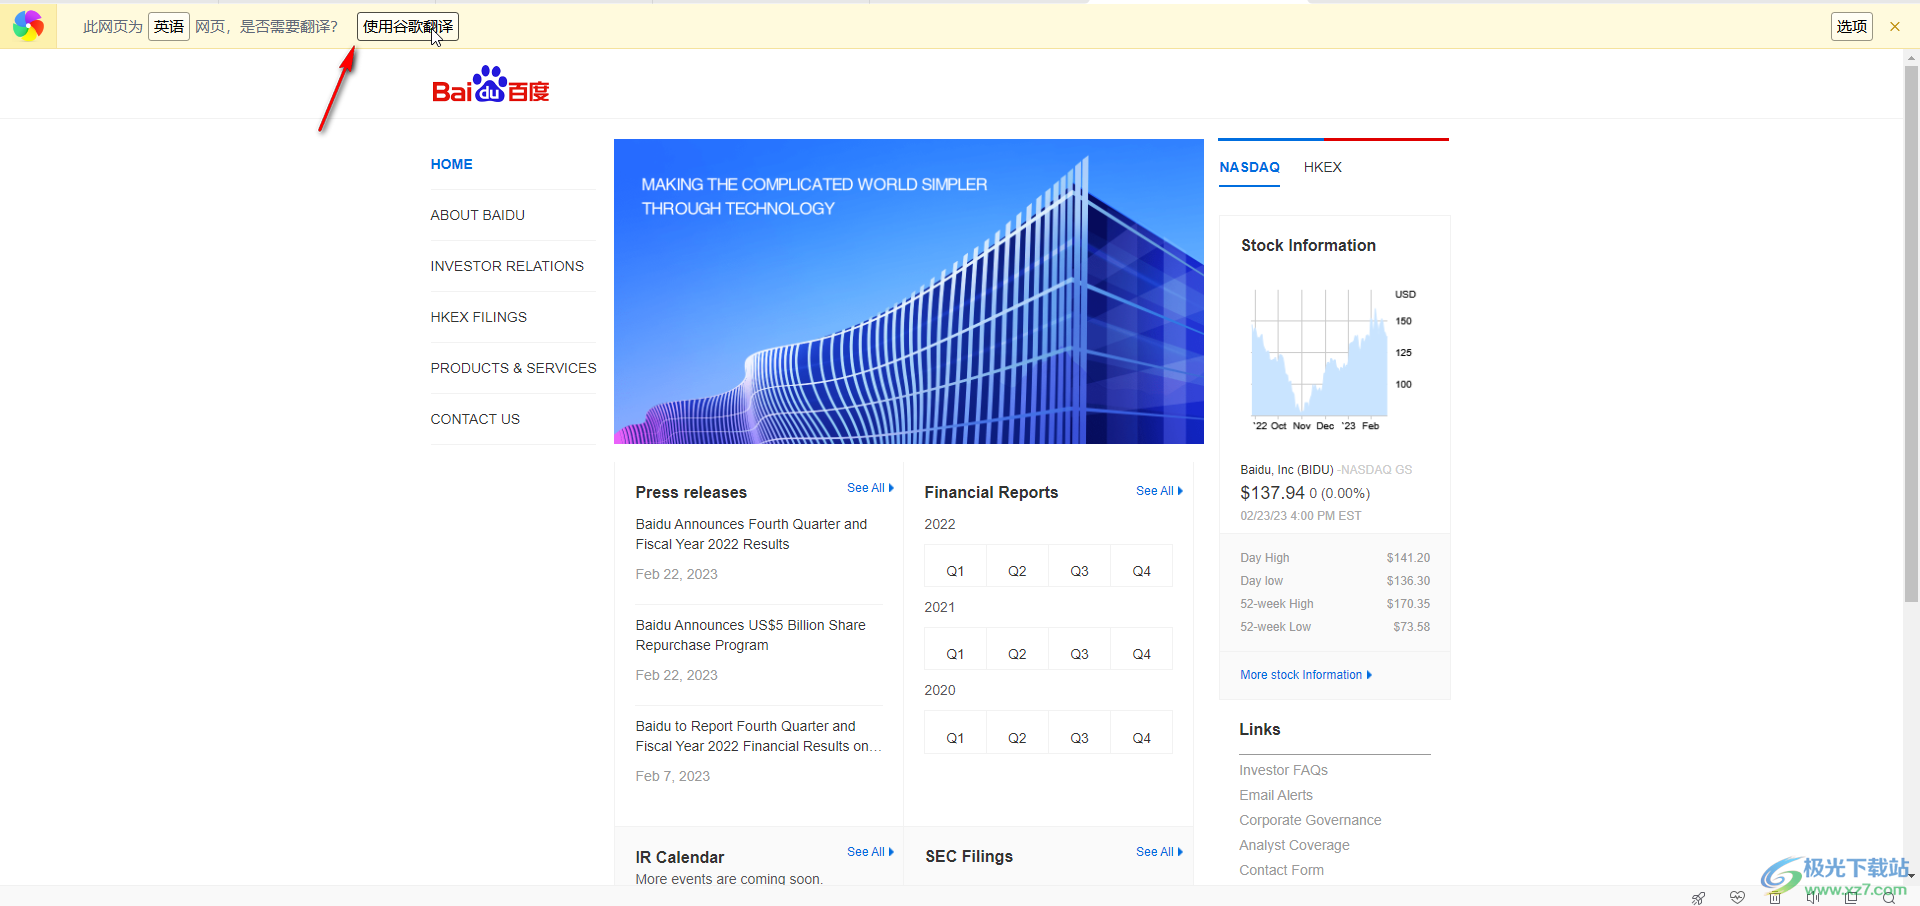Click See All for IR Calendar

click(x=870, y=852)
